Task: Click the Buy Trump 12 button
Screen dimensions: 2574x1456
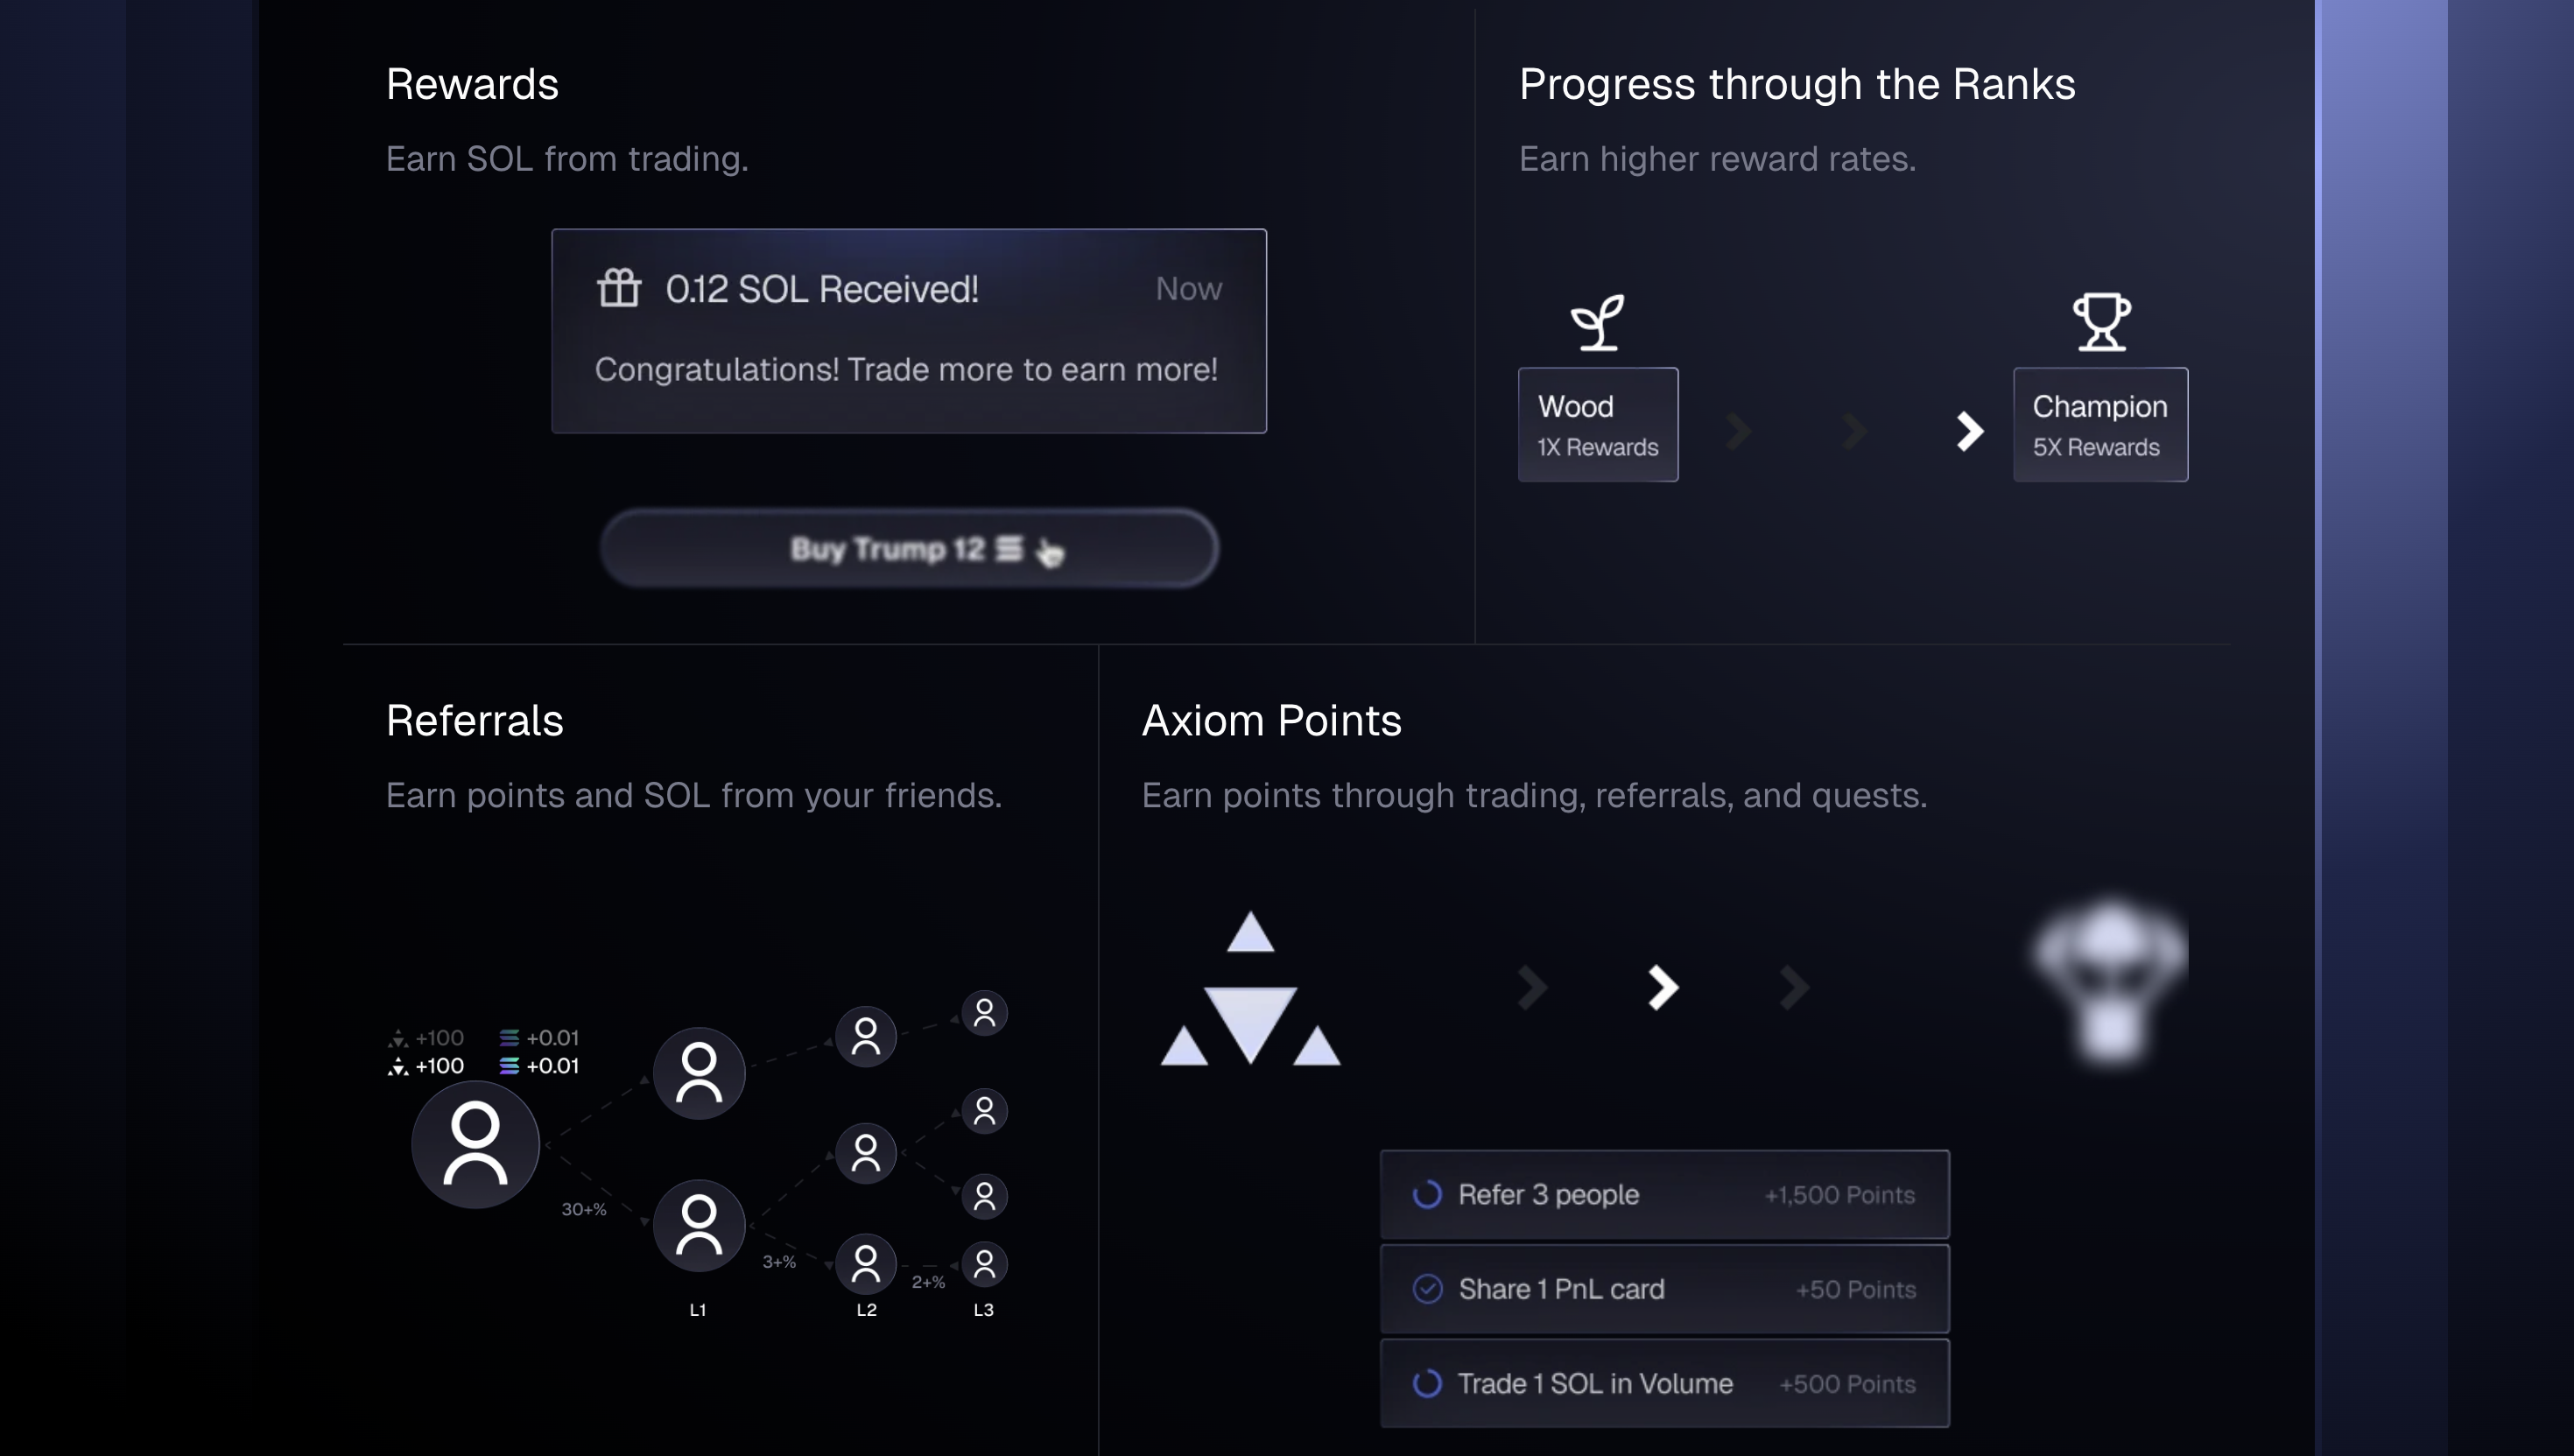Action: [909, 548]
